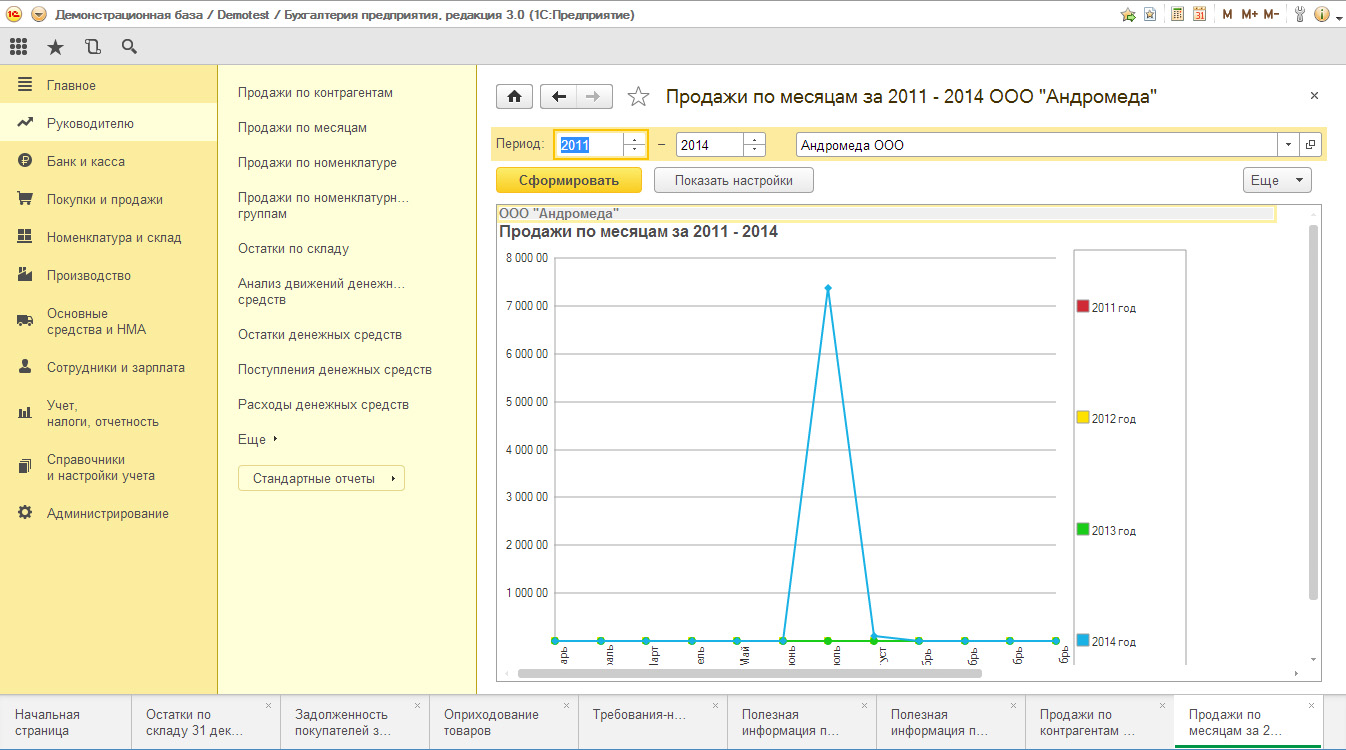Click the end year field 2014
The height and width of the screenshot is (750, 1346).
tap(710, 145)
